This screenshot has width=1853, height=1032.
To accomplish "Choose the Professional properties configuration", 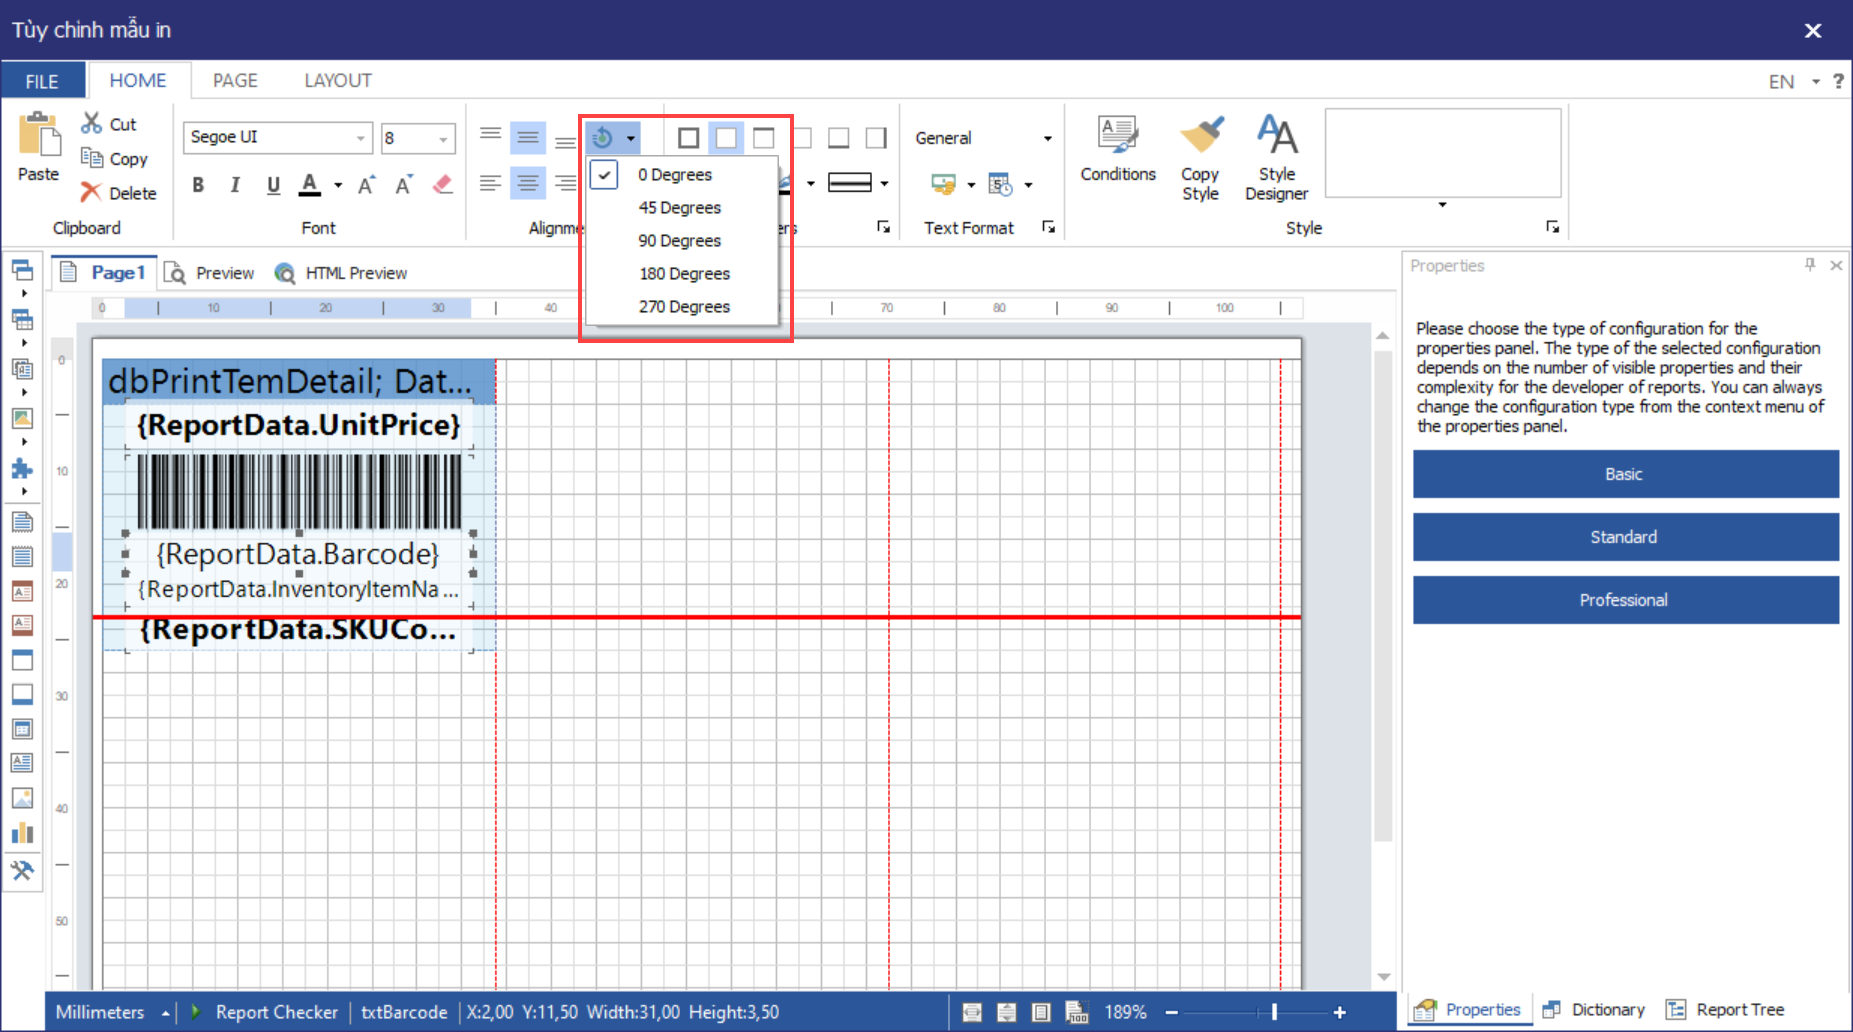I will click(x=1625, y=600).
